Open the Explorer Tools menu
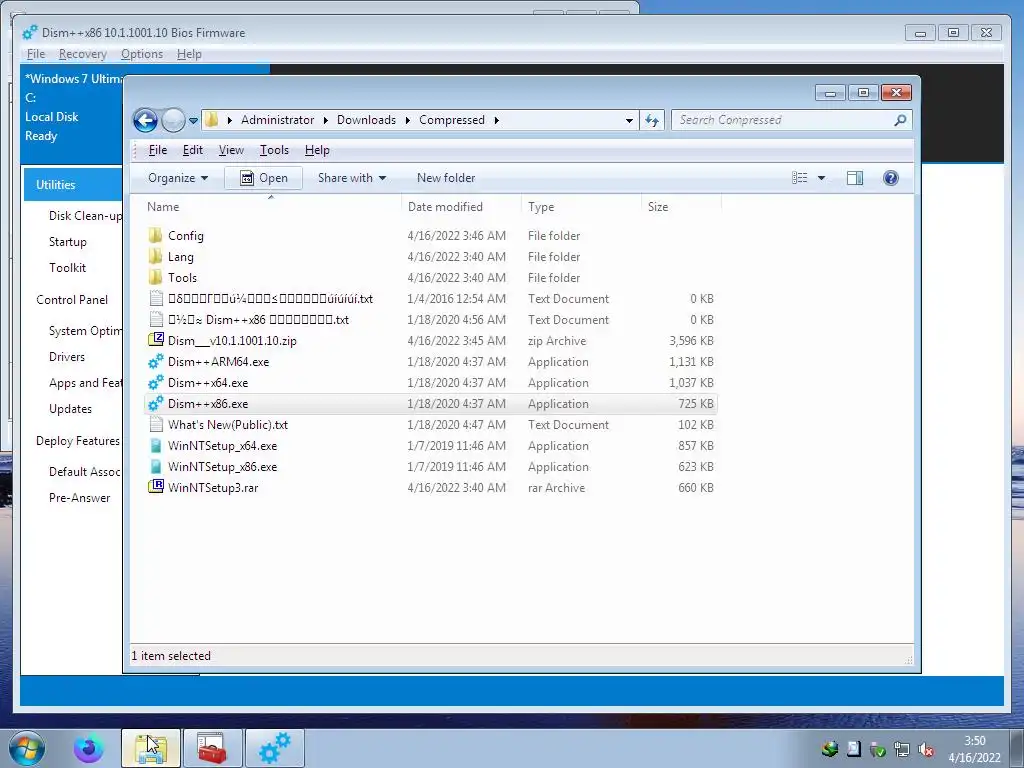 pos(274,150)
